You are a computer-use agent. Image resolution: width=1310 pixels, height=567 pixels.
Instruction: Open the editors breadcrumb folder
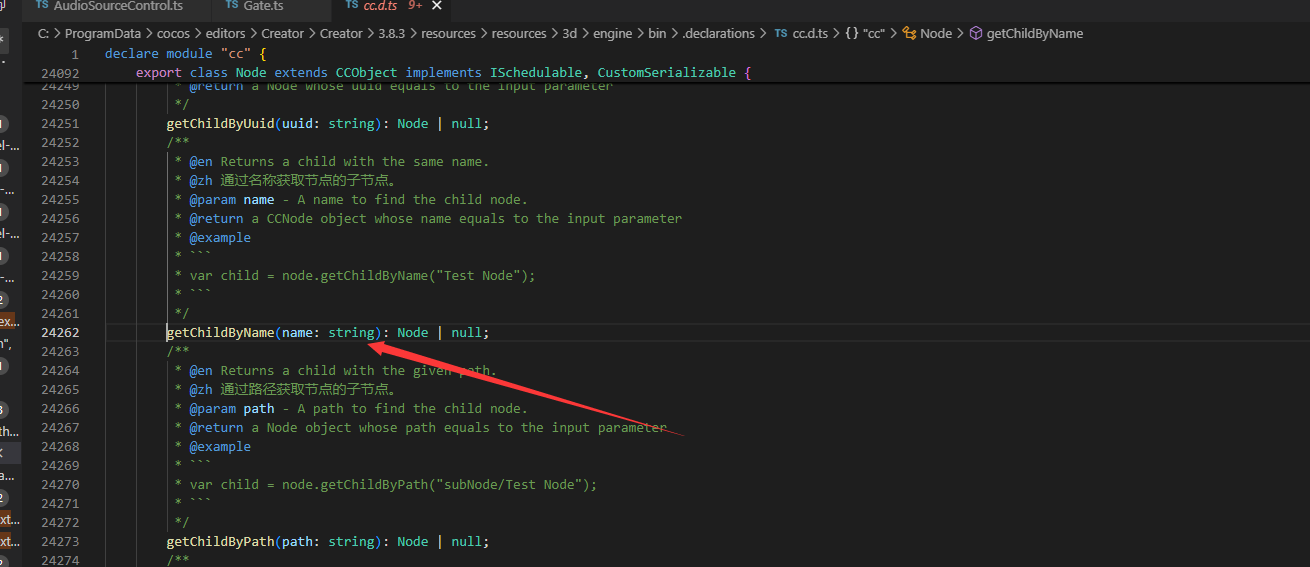coord(226,33)
